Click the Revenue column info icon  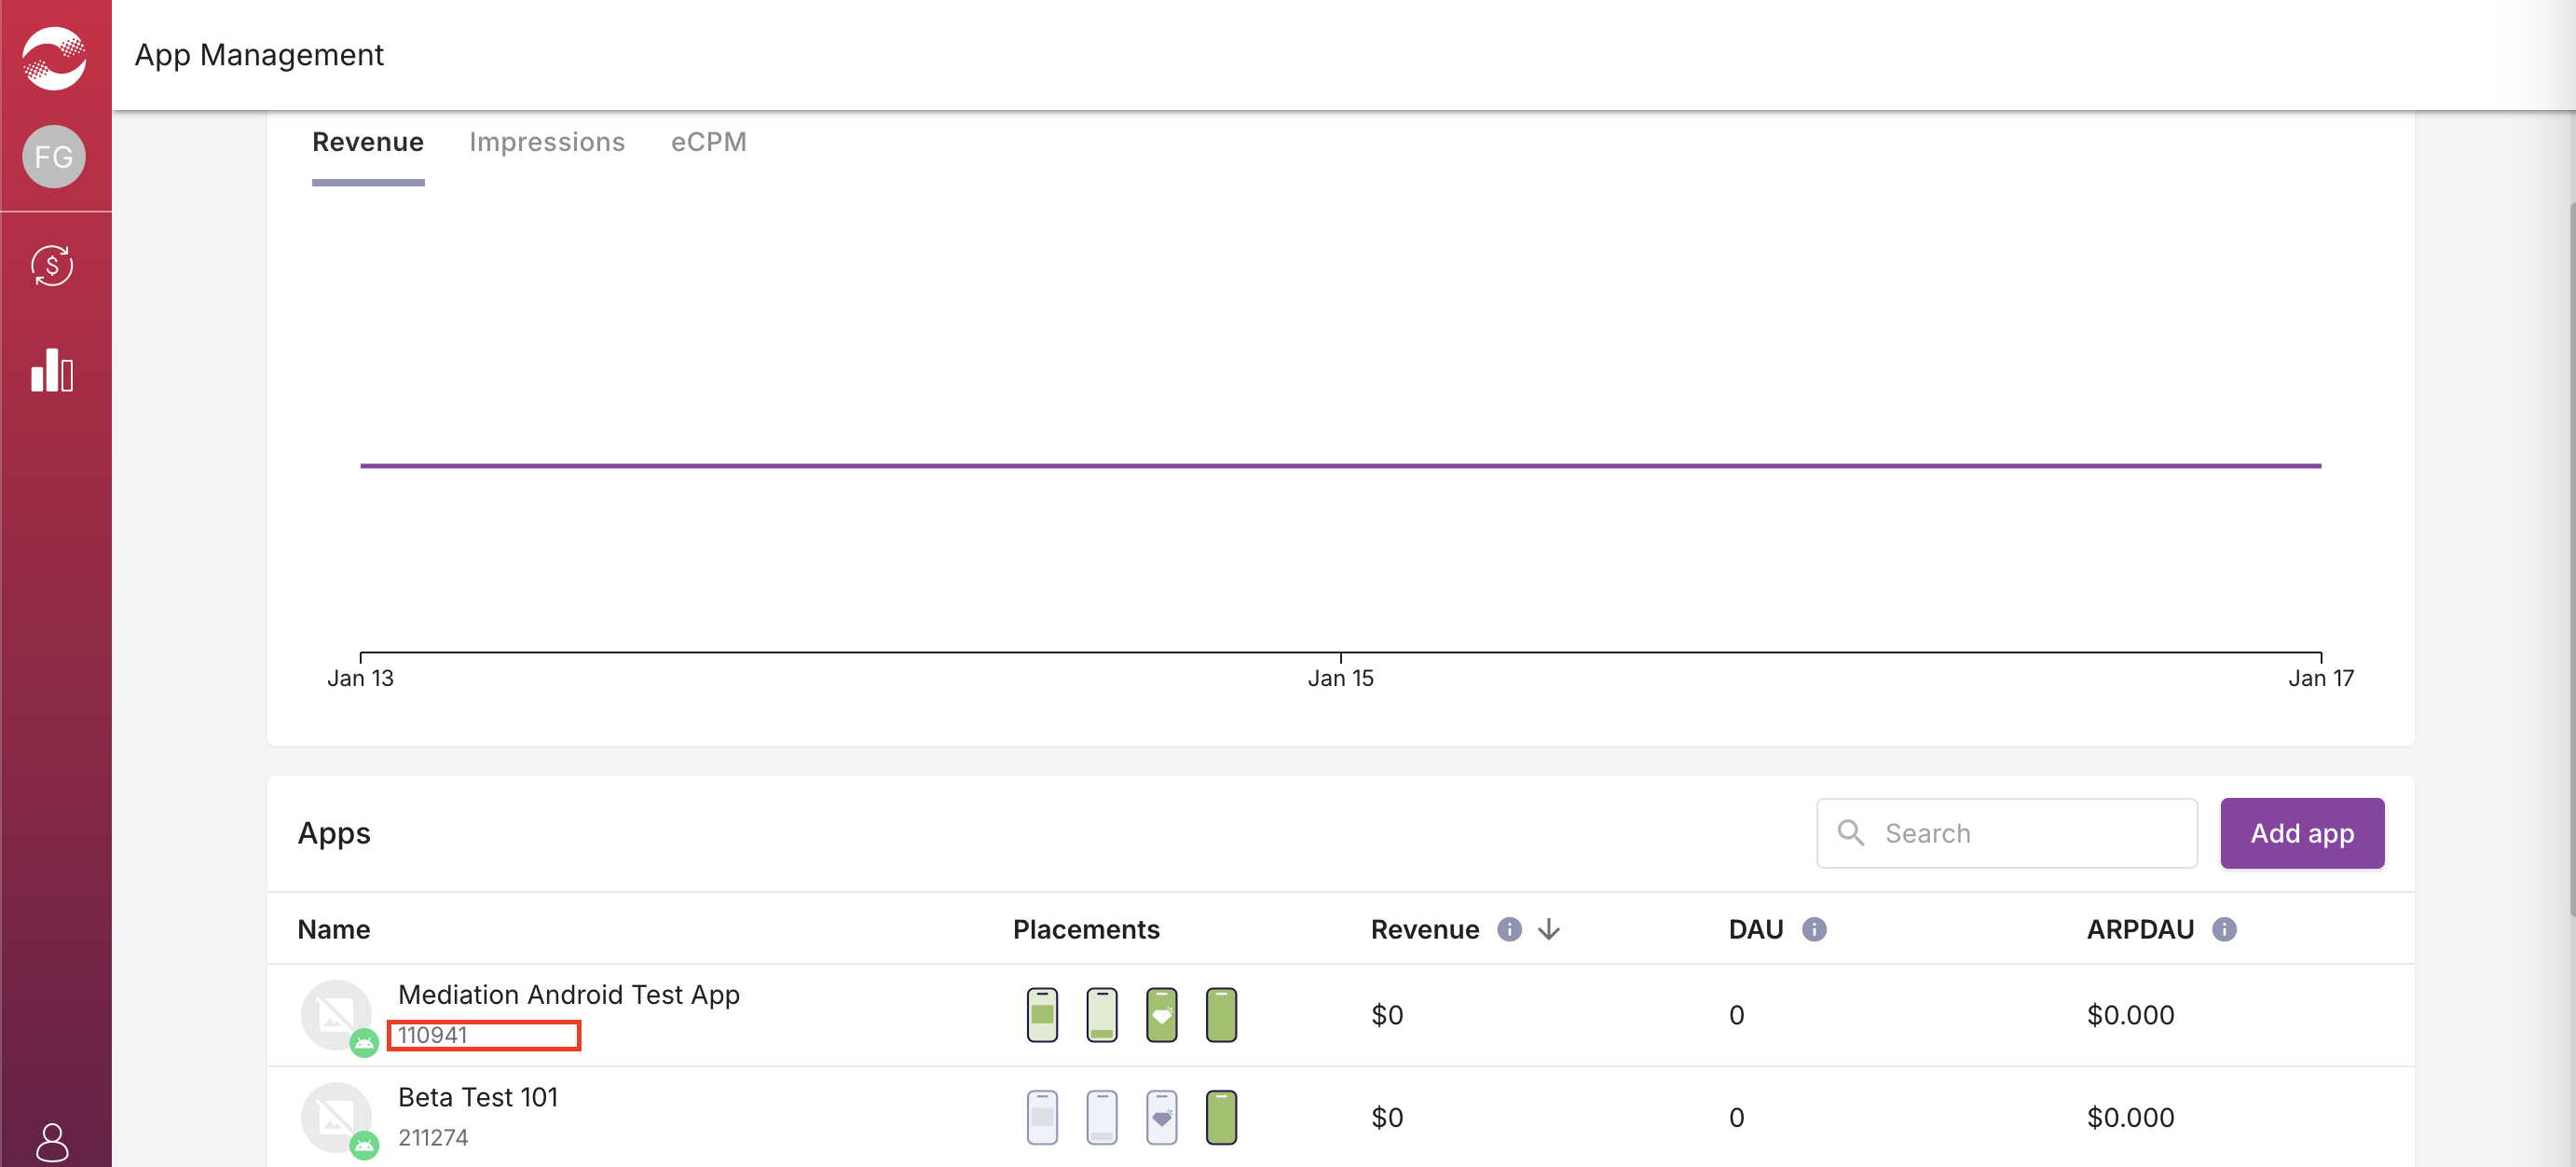[1509, 929]
